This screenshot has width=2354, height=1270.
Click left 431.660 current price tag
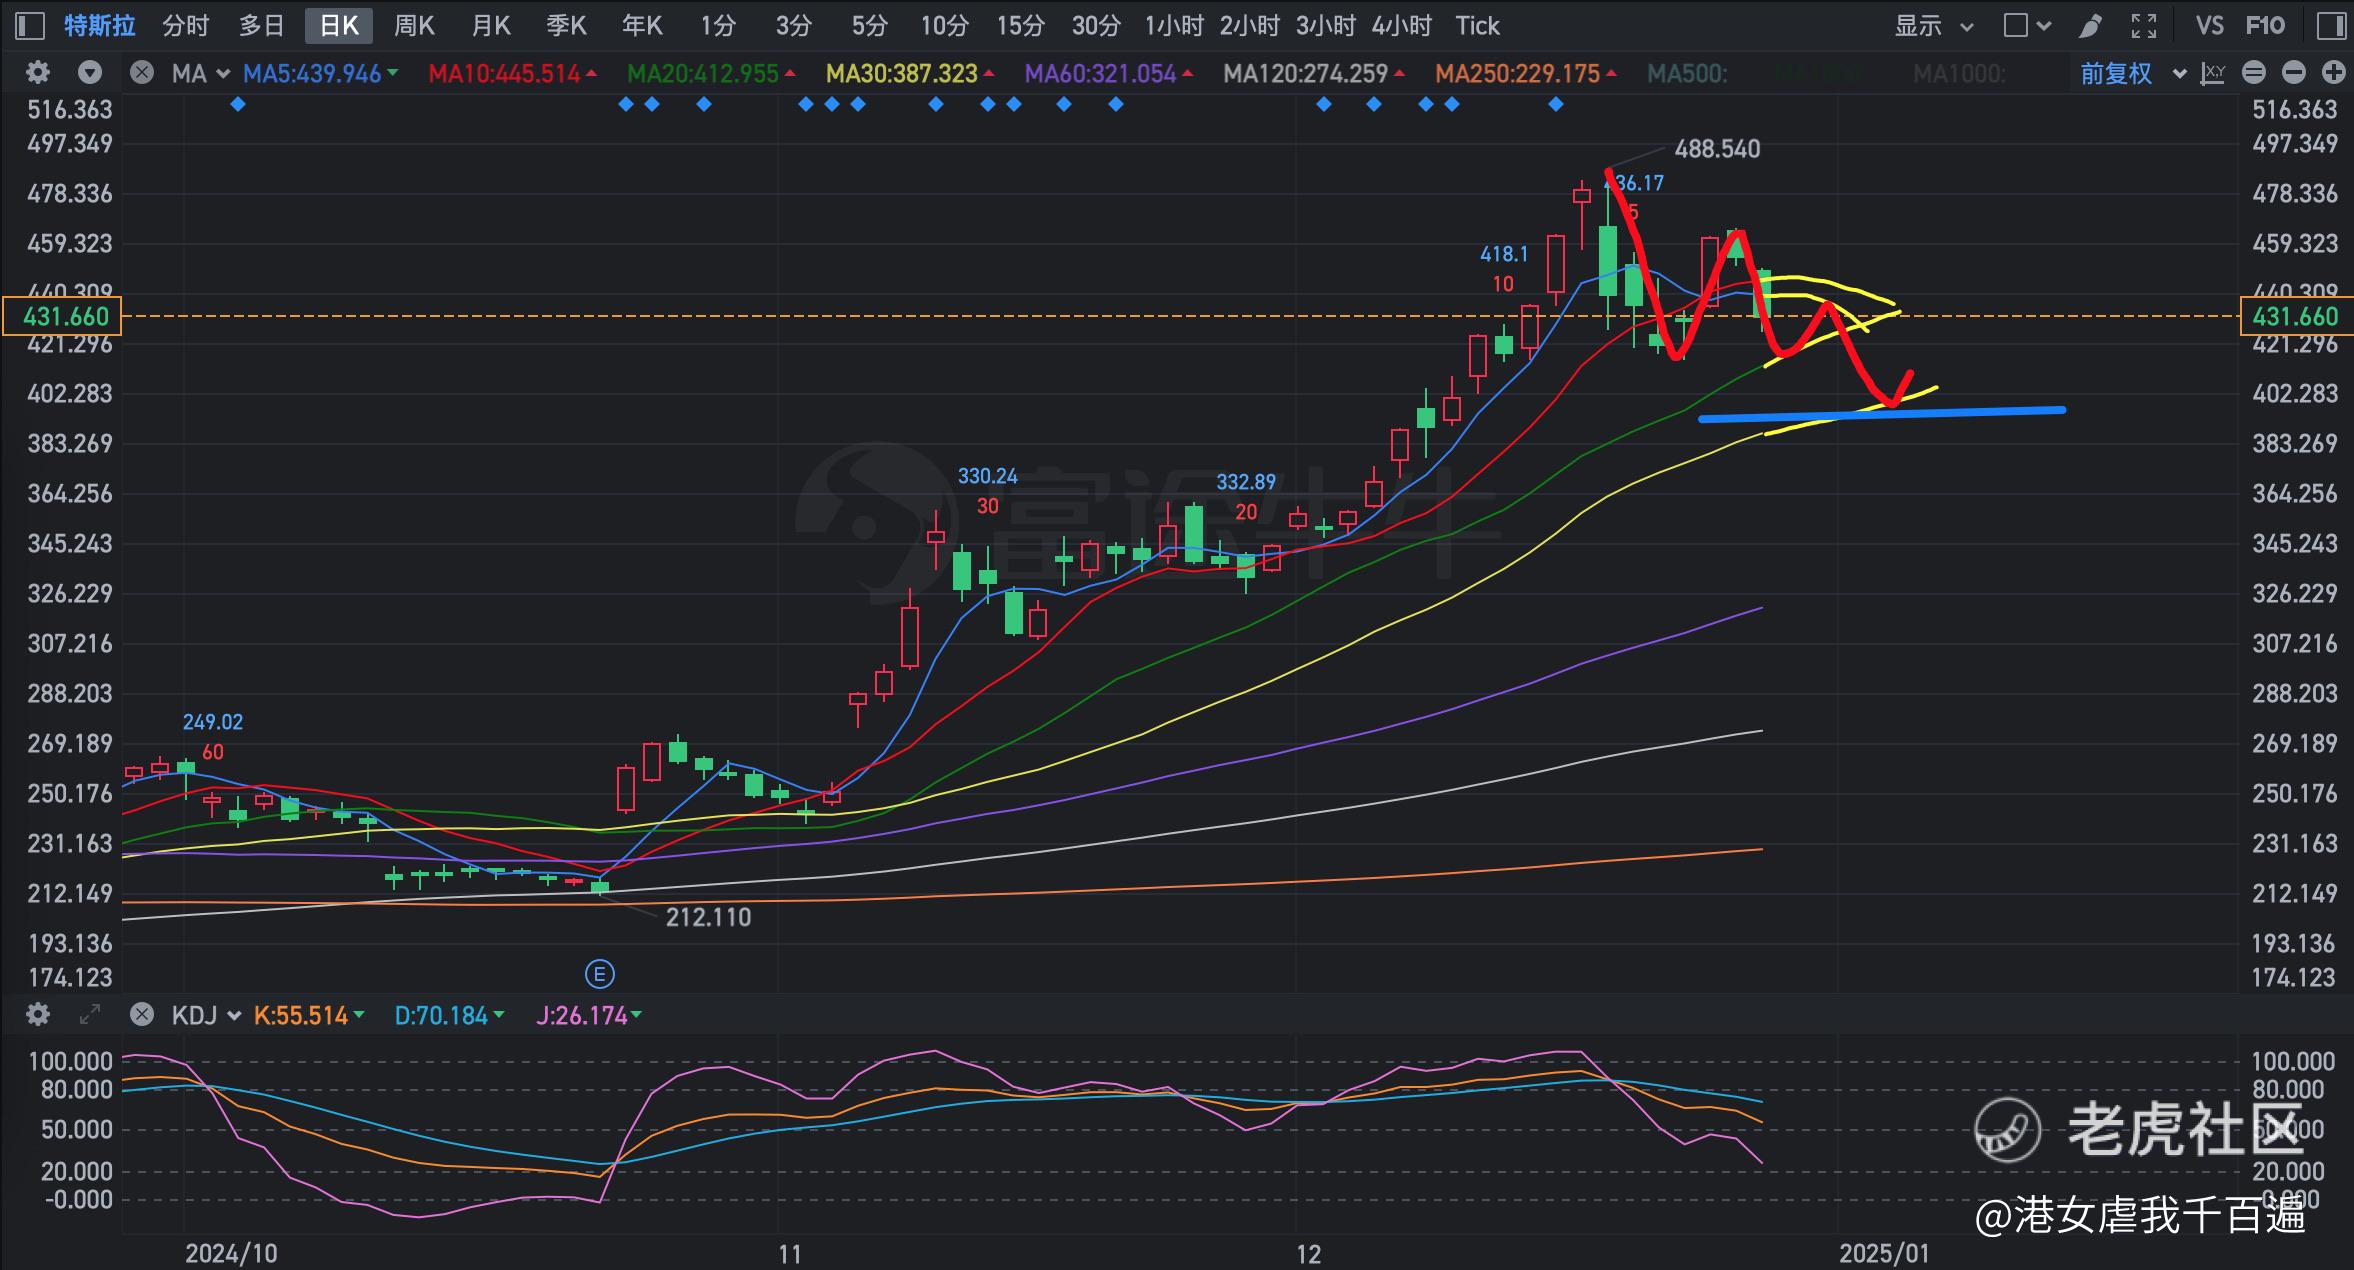click(x=62, y=316)
